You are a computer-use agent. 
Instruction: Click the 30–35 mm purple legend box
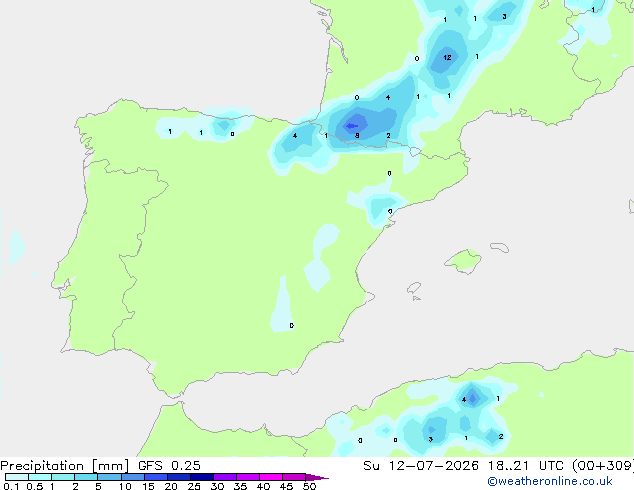tap(225, 477)
